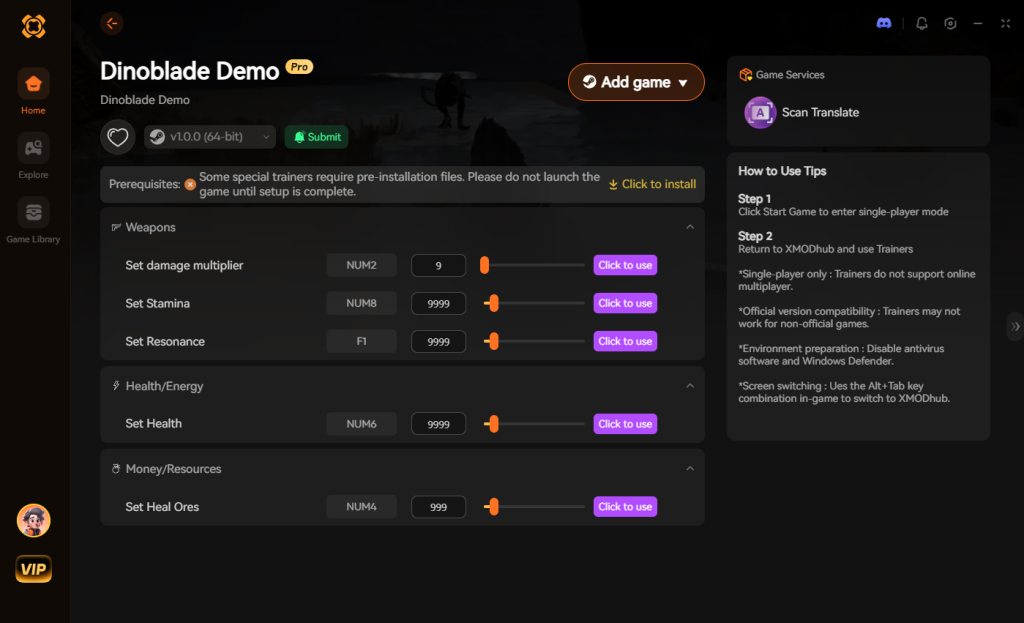This screenshot has width=1024, height=623.
Task: Click the damage multiplier slider handle
Action: 485,265
